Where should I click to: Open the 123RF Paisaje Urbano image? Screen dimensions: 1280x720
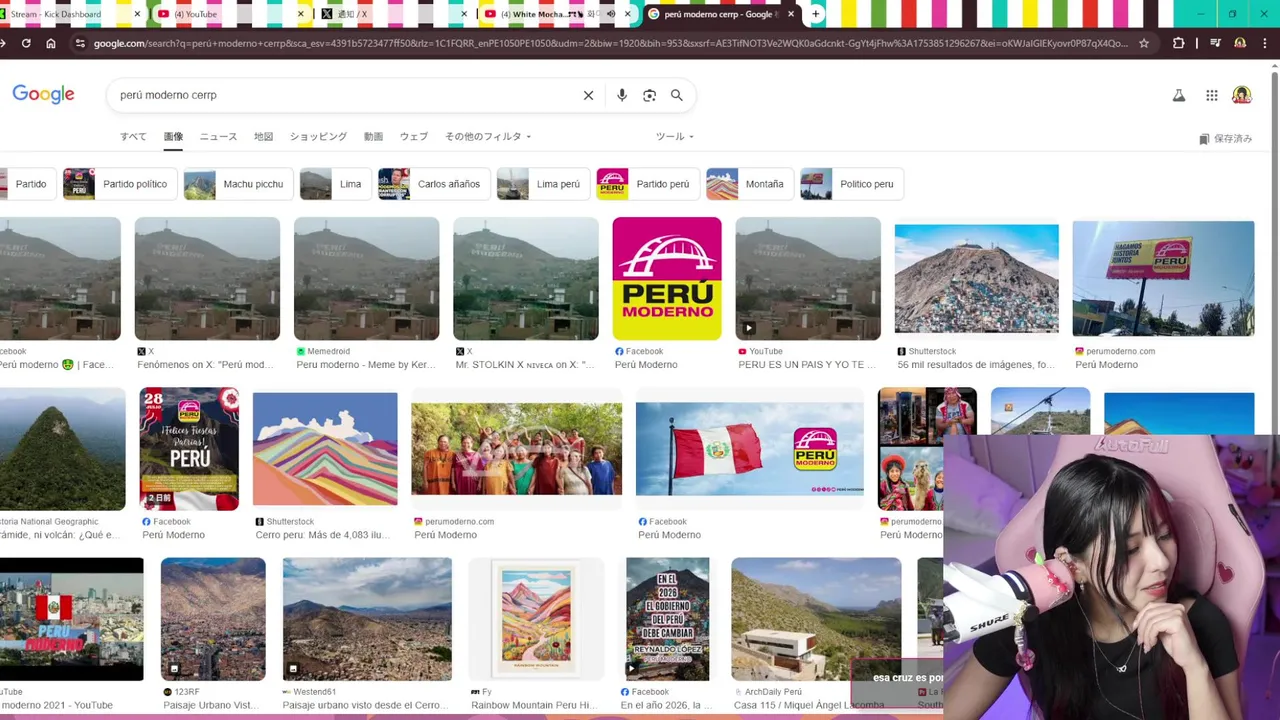213,619
